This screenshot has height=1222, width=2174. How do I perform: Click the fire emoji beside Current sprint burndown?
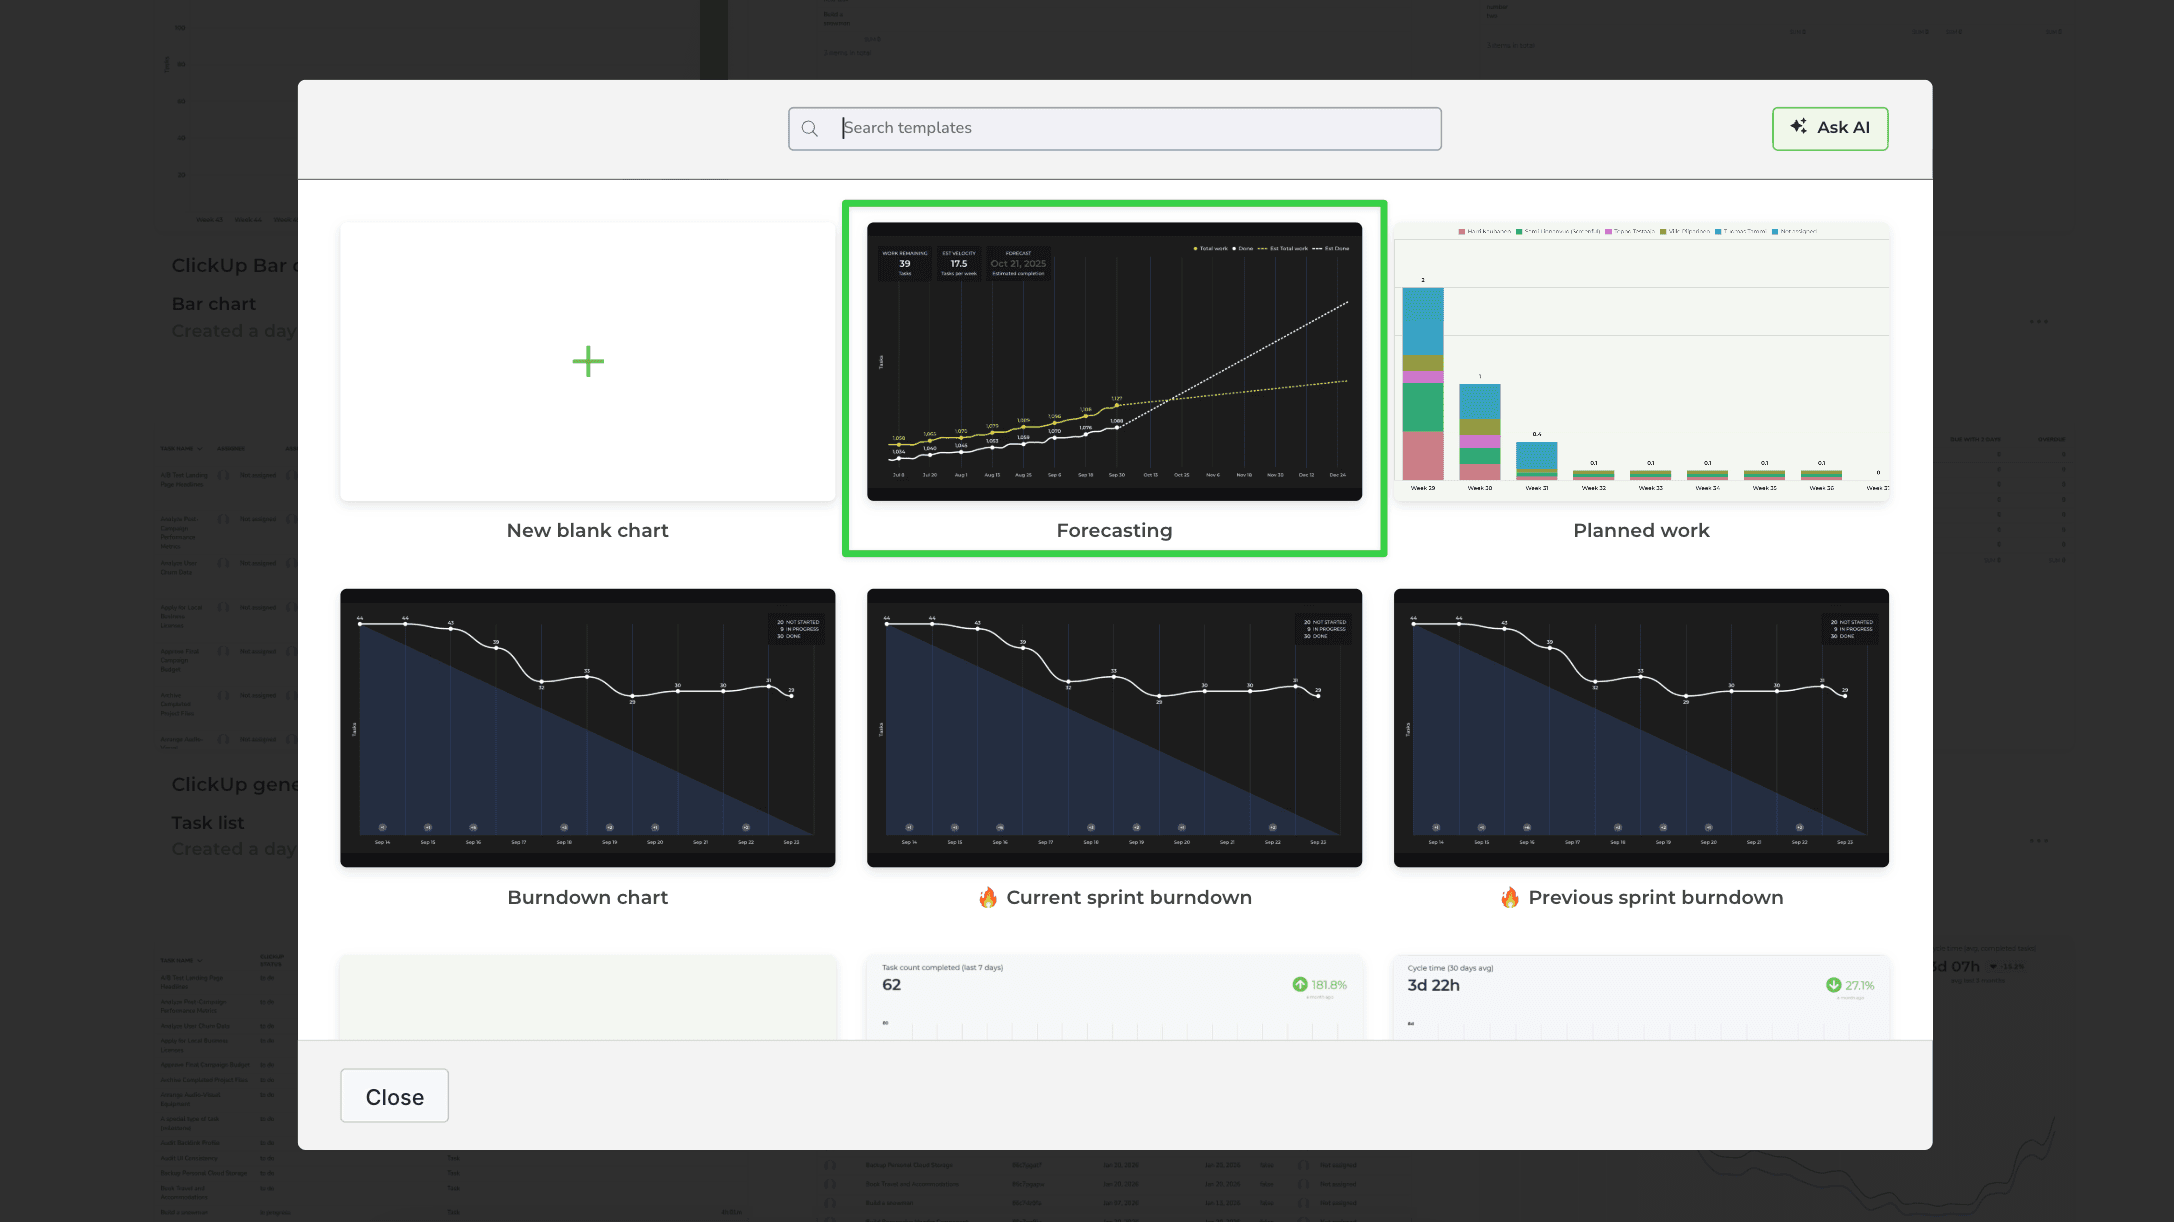pos(989,897)
